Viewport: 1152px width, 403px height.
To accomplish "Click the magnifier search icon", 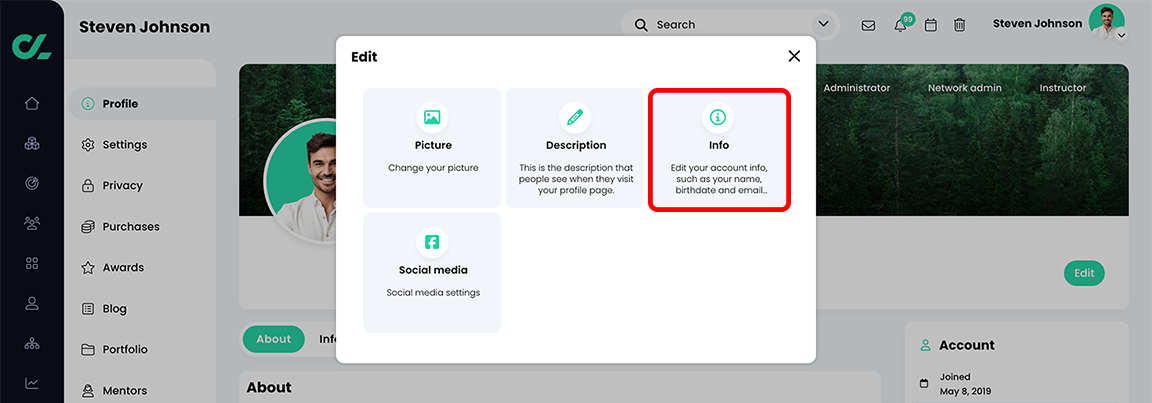I will pyautogui.click(x=641, y=25).
